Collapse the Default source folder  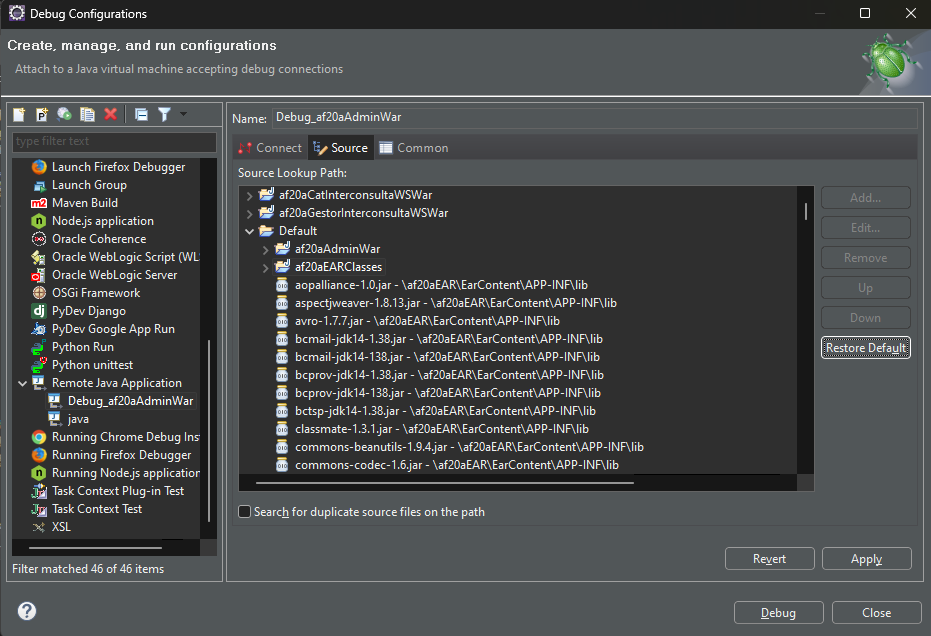click(x=249, y=232)
